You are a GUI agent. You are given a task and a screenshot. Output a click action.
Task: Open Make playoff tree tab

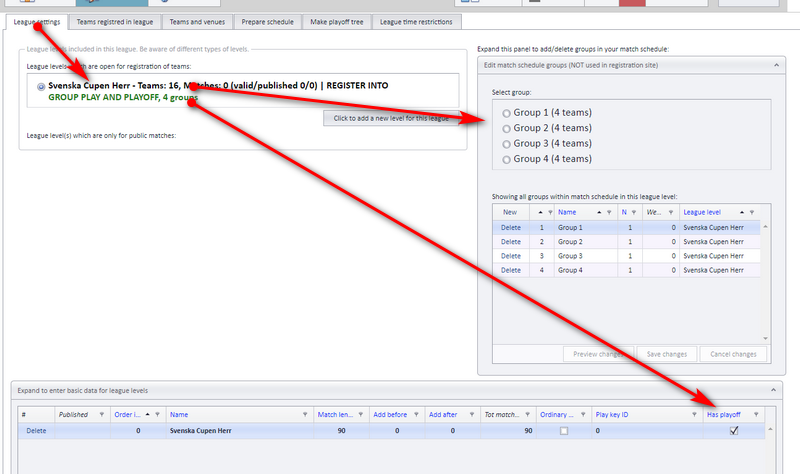click(337, 22)
